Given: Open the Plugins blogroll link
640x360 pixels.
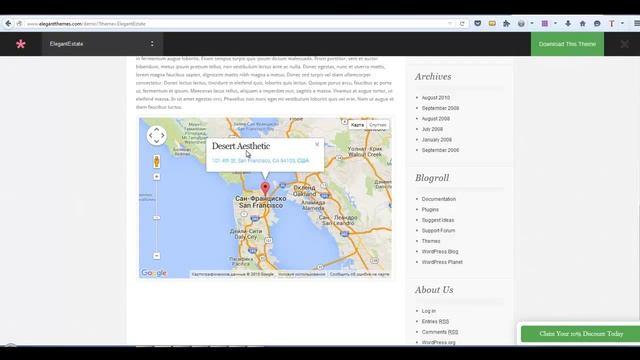Looking at the screenshot, I should [x=430, y=209].
